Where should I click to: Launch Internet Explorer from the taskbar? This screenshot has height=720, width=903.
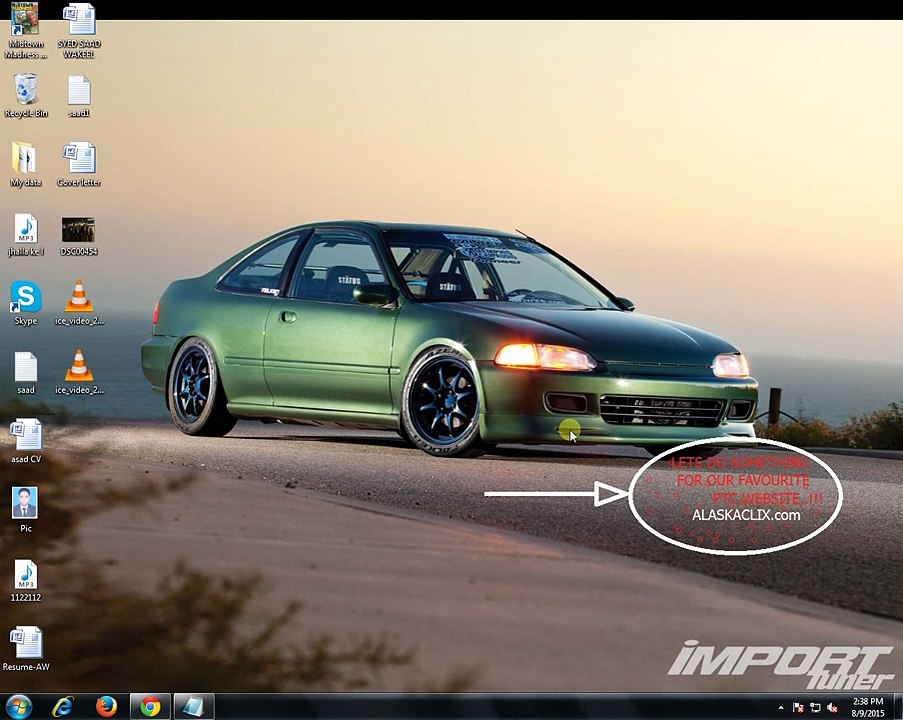63,707
